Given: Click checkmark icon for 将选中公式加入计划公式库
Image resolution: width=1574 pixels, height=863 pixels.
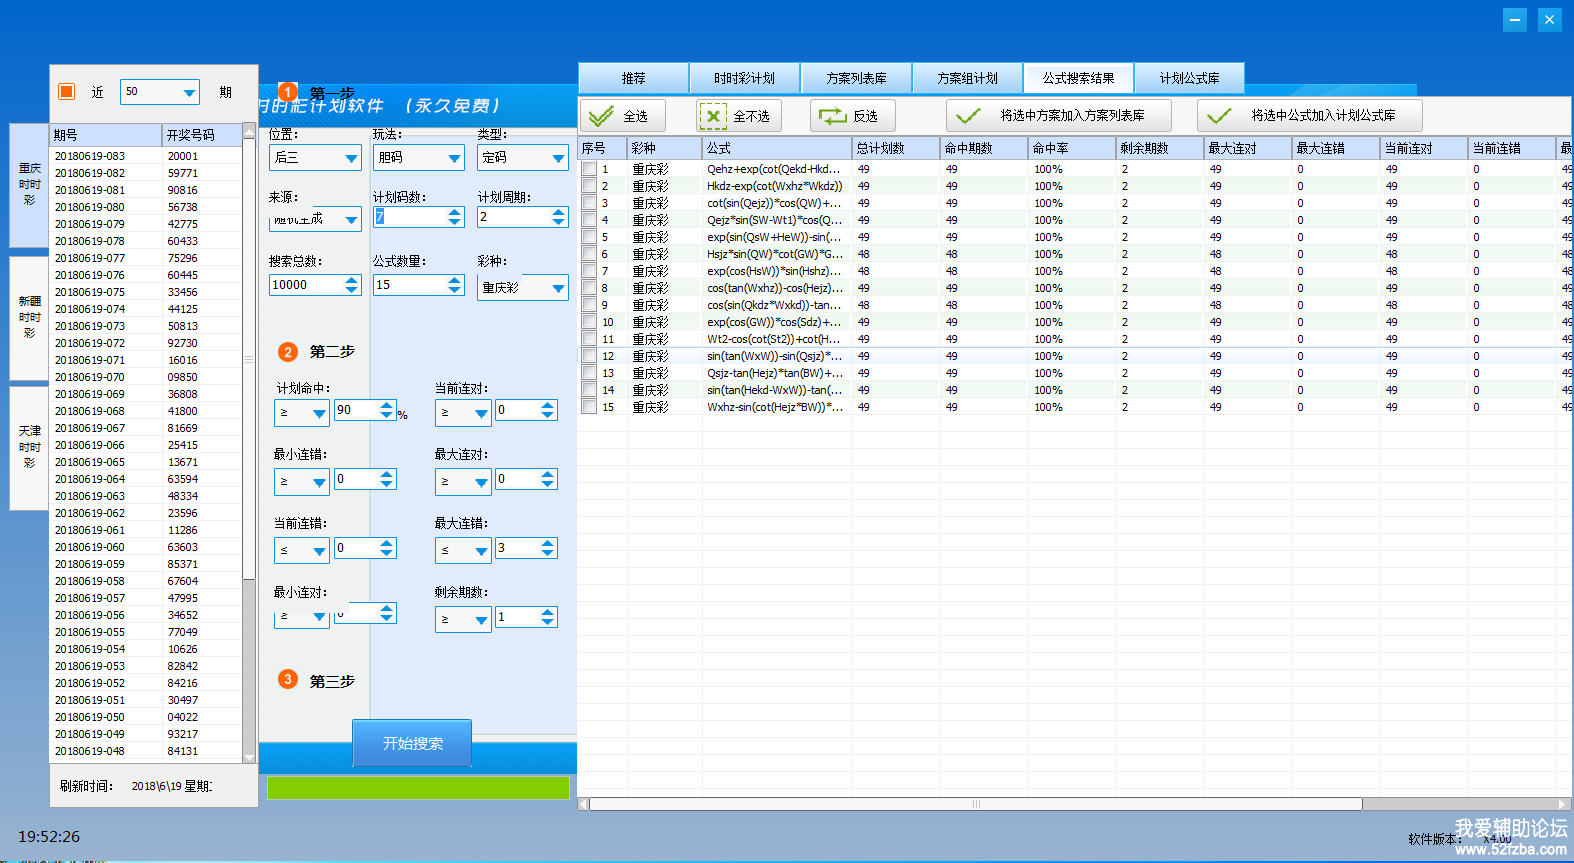Looking at the screenshot, I should (x=1219, y=116).
